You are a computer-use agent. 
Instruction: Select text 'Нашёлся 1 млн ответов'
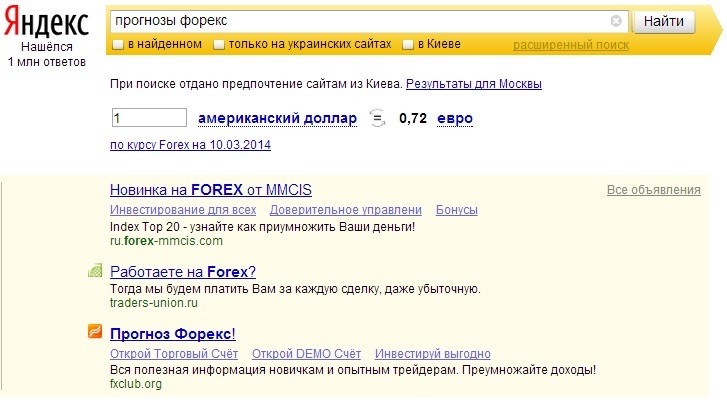click(46, 54)
